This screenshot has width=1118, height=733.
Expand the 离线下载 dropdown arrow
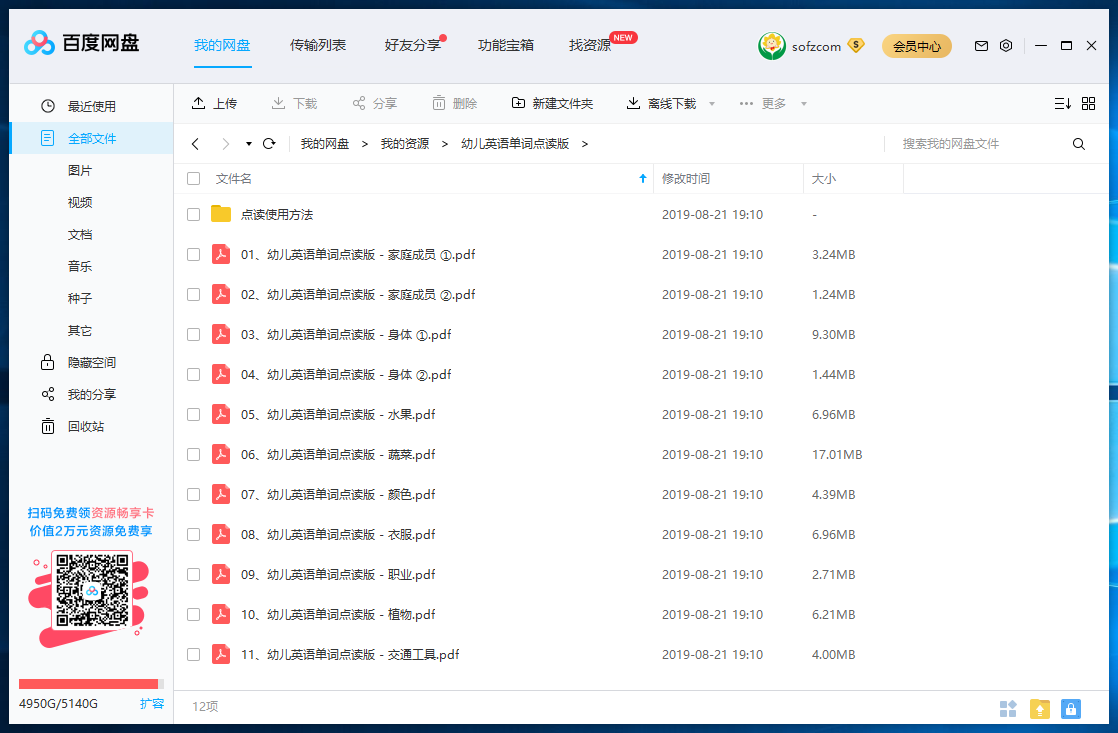pyautogui.click(x=712, y=104)
